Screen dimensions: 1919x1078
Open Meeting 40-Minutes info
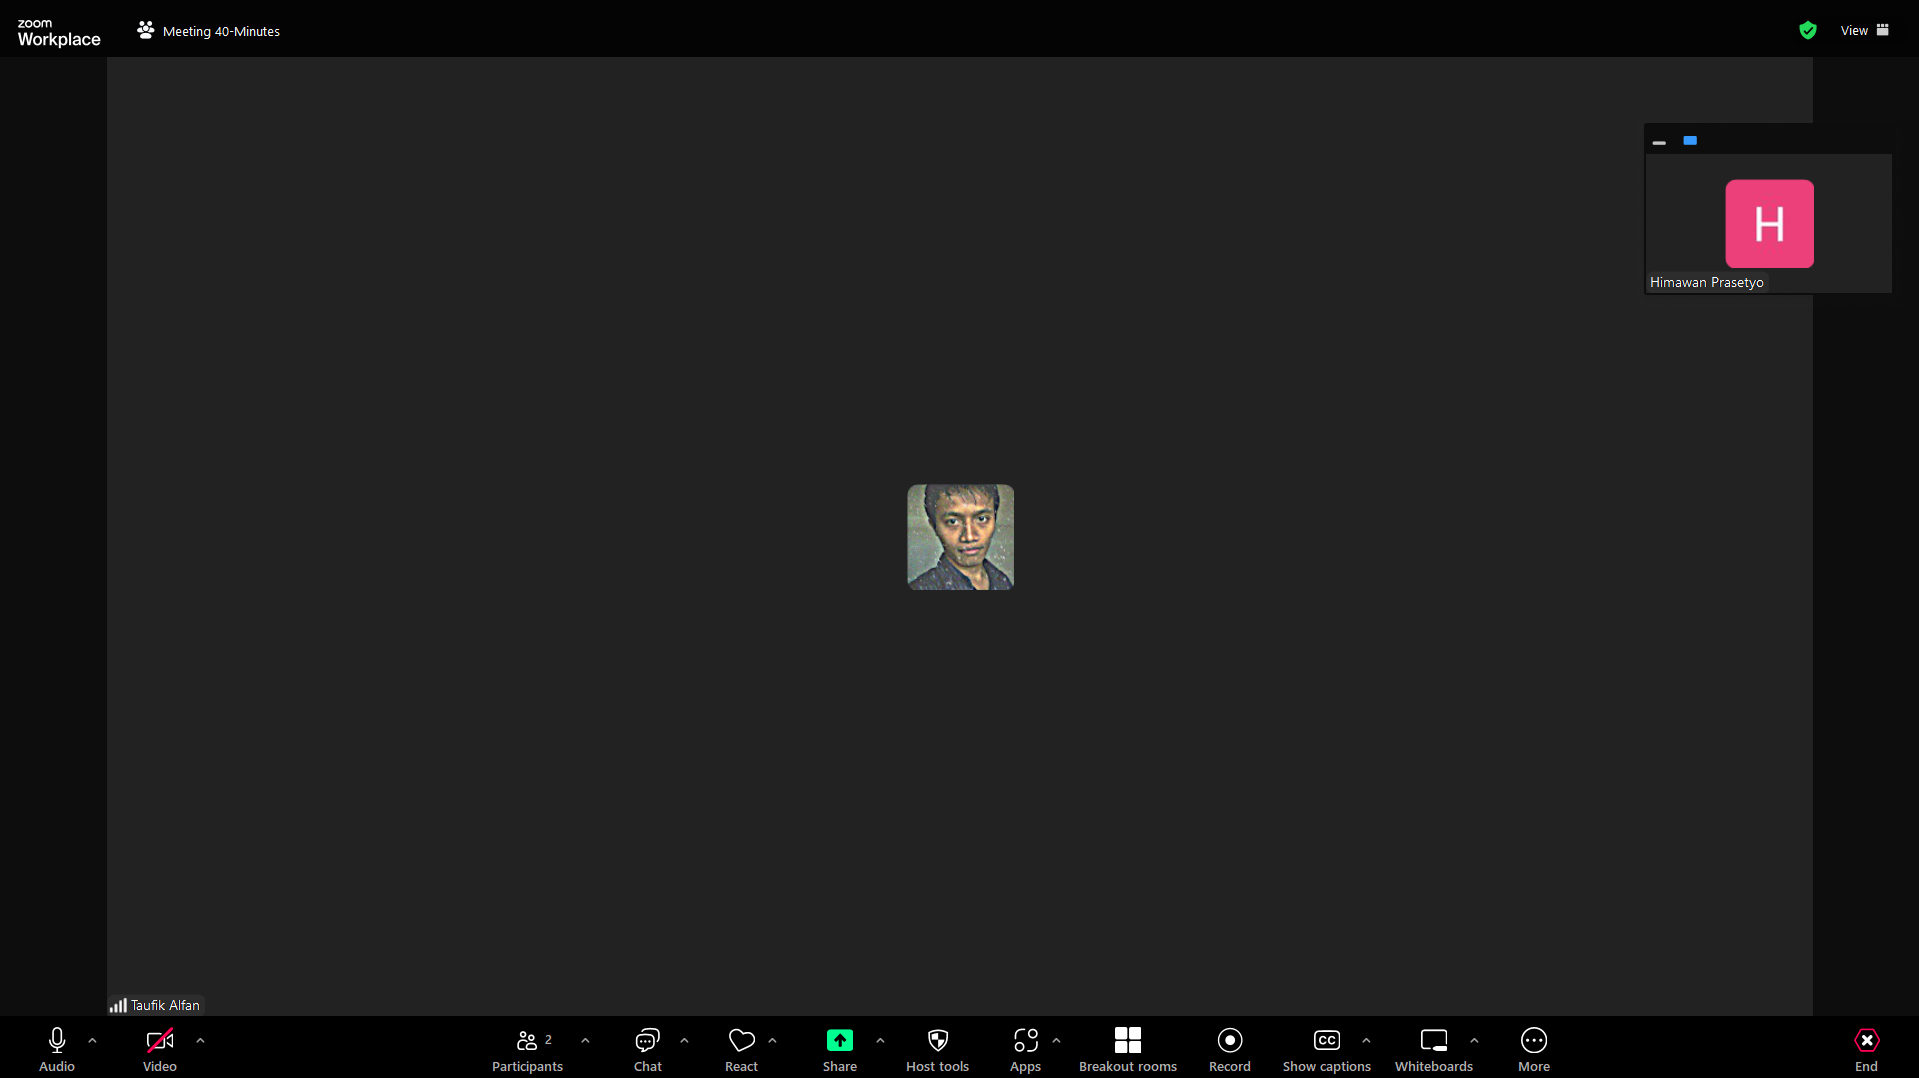click(x=209, y=31)
